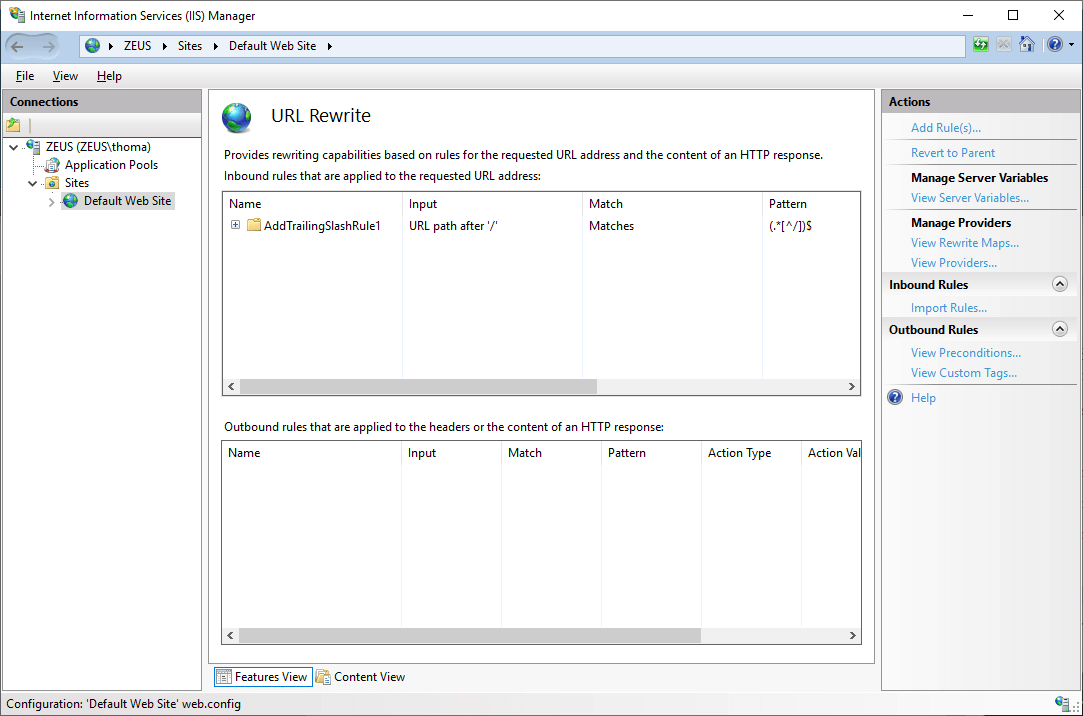Viewport: 1083px width, 716px height.
Task: Collapse the Inbound Rules section
Action: (1060, 284)
